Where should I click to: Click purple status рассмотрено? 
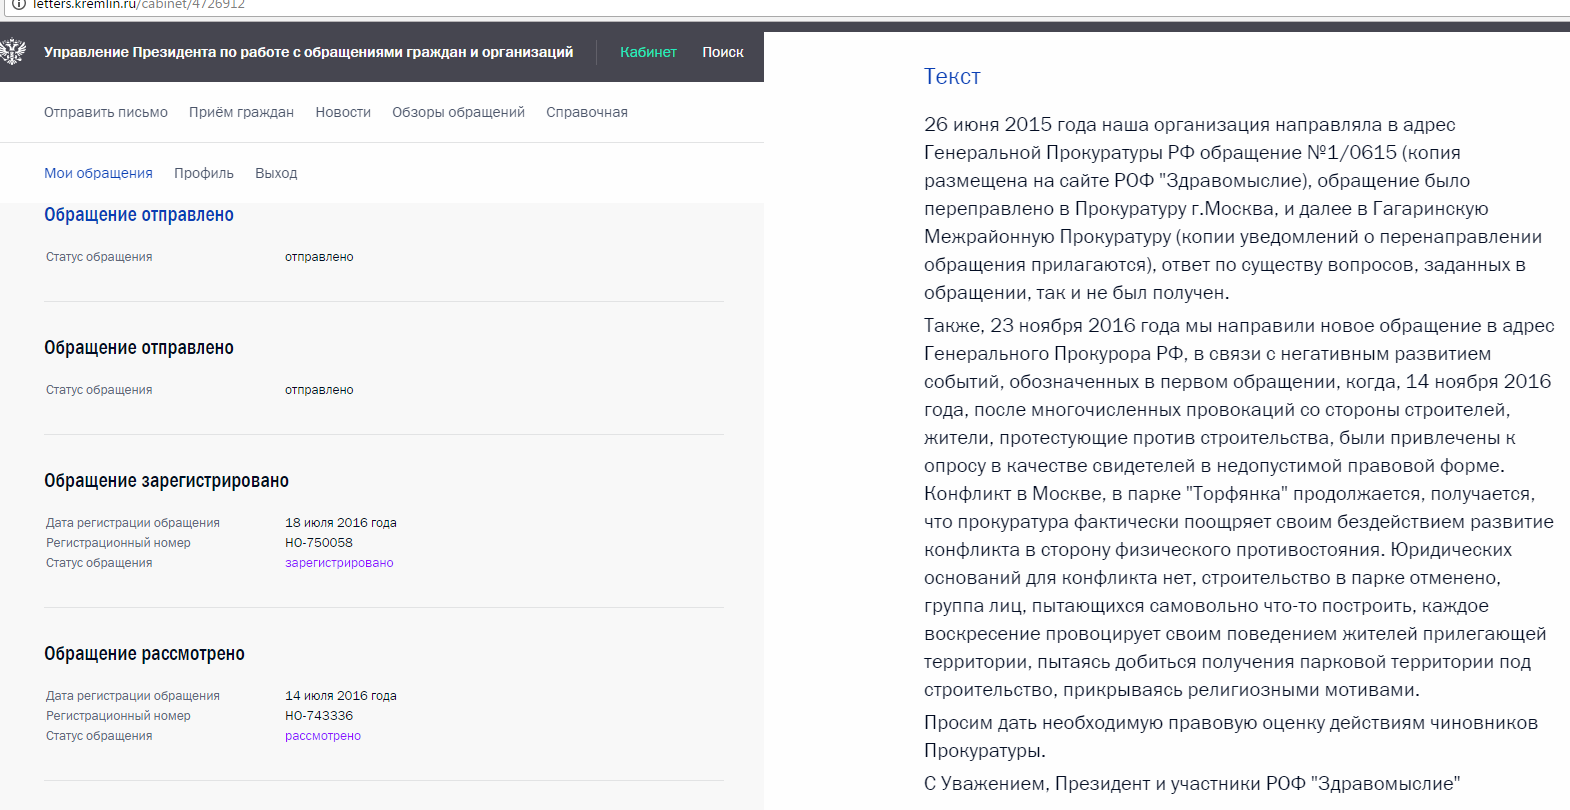tap(323, 736)
